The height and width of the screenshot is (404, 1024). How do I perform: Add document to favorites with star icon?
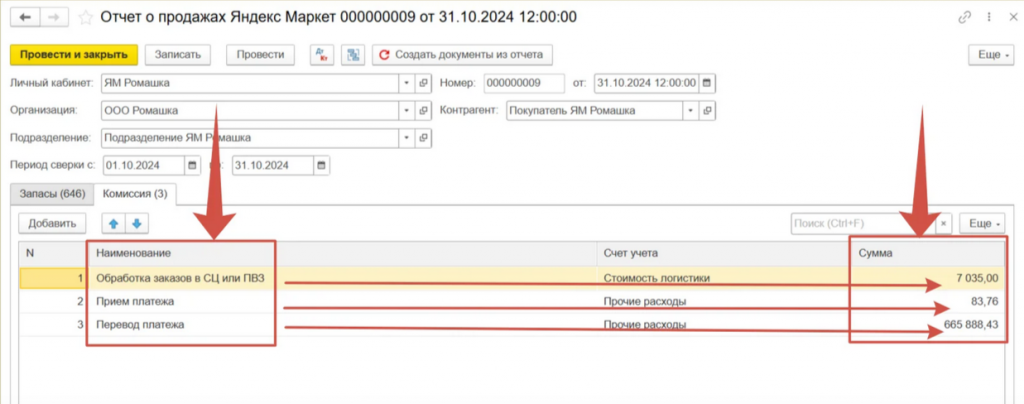[89, 18]
